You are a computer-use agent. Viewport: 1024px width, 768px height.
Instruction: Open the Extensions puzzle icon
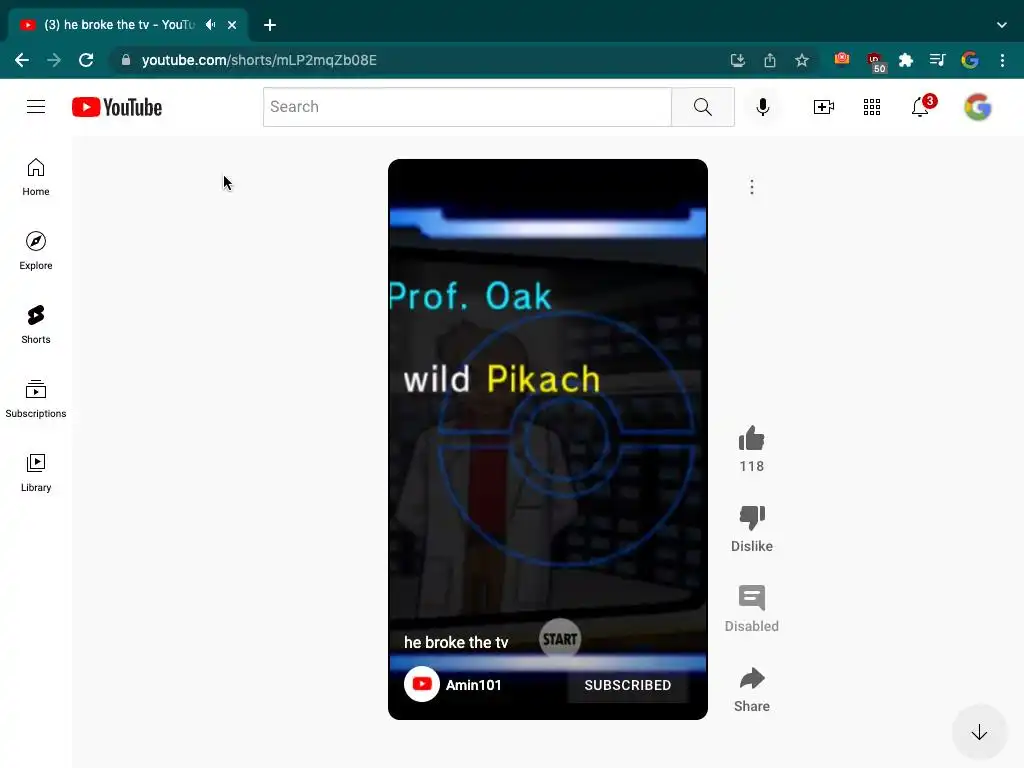point(906,60)
